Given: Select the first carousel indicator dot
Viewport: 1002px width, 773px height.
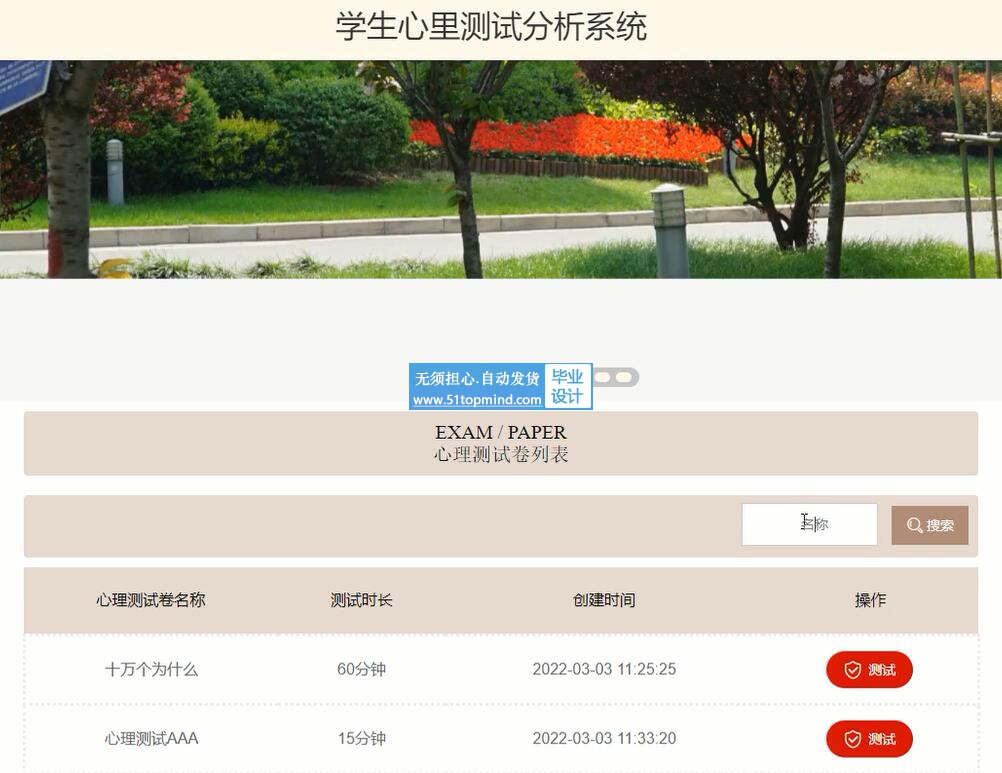Looking at the screenshot, I should pos(604,377).
